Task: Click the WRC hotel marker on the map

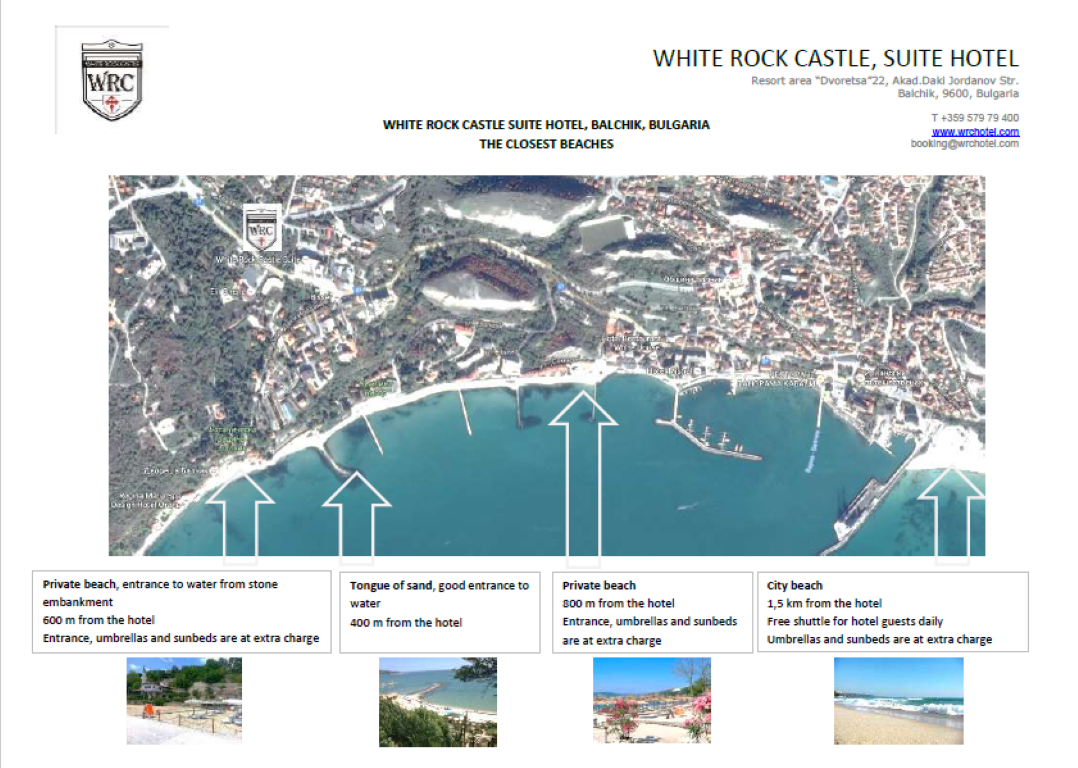Action: [x=261, y=228]
